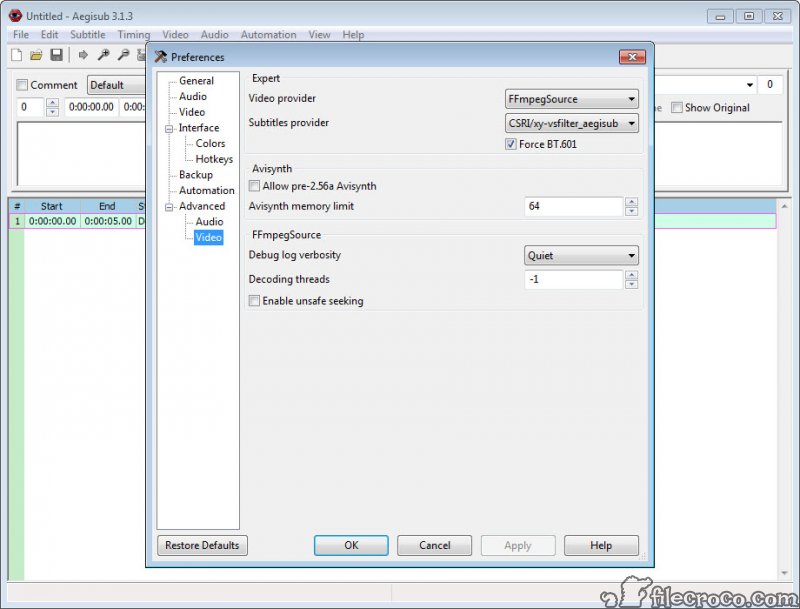Click the Jump To arrow toolbar icon

click(x=83, y=55)
